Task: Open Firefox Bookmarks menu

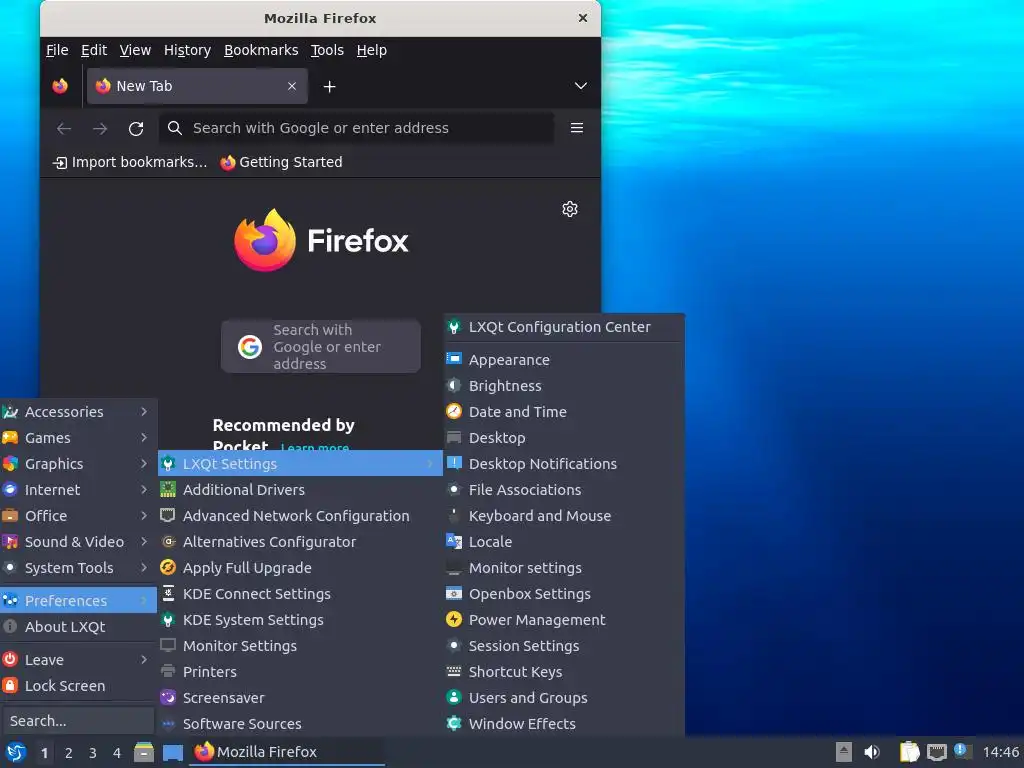Action: [x=261, y=50]
